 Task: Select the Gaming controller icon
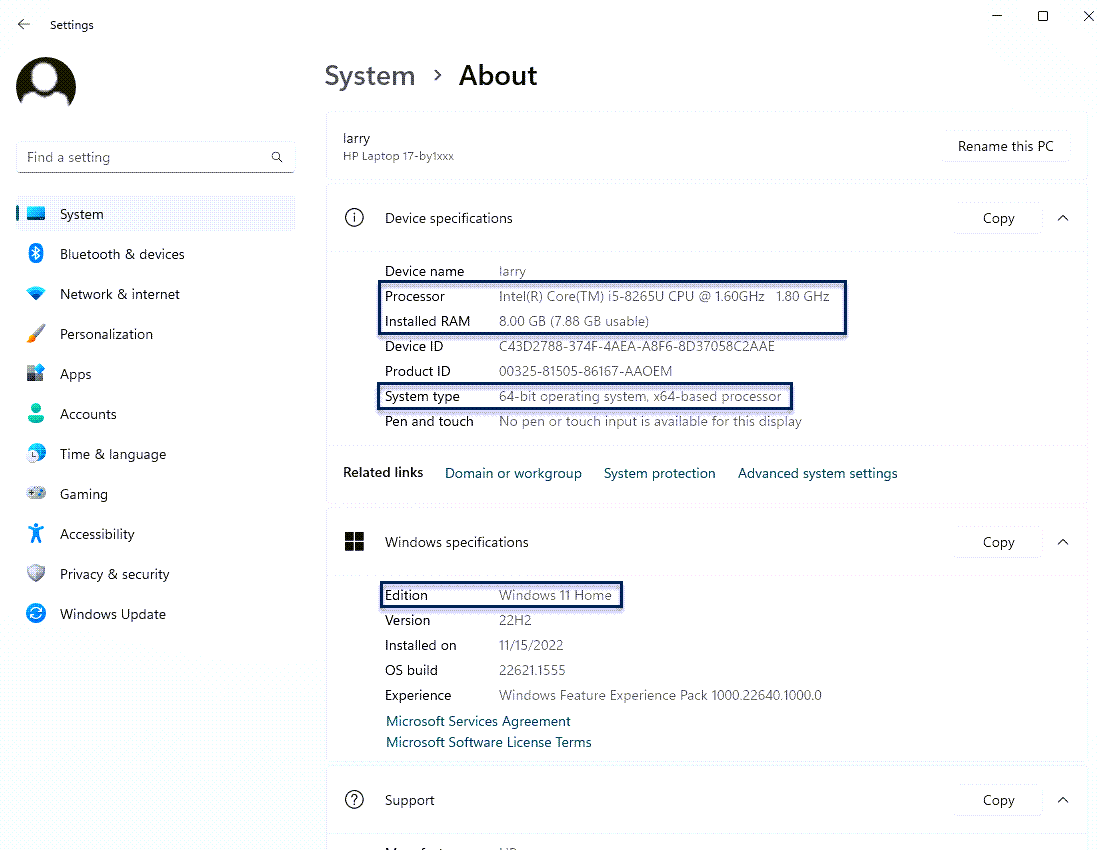(x=36, y=494)
